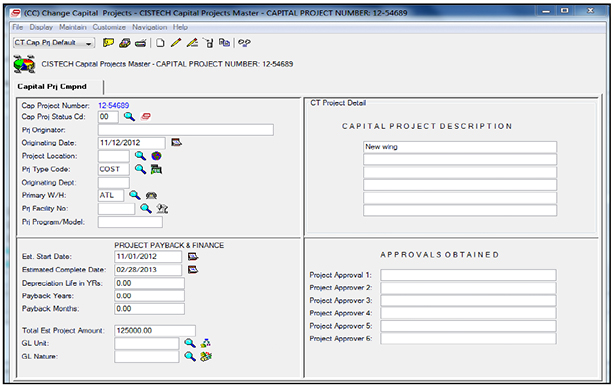This screenshot has height=389, width=615.
Task: Click the Project Approver 2 field
Action: (468, 288)
